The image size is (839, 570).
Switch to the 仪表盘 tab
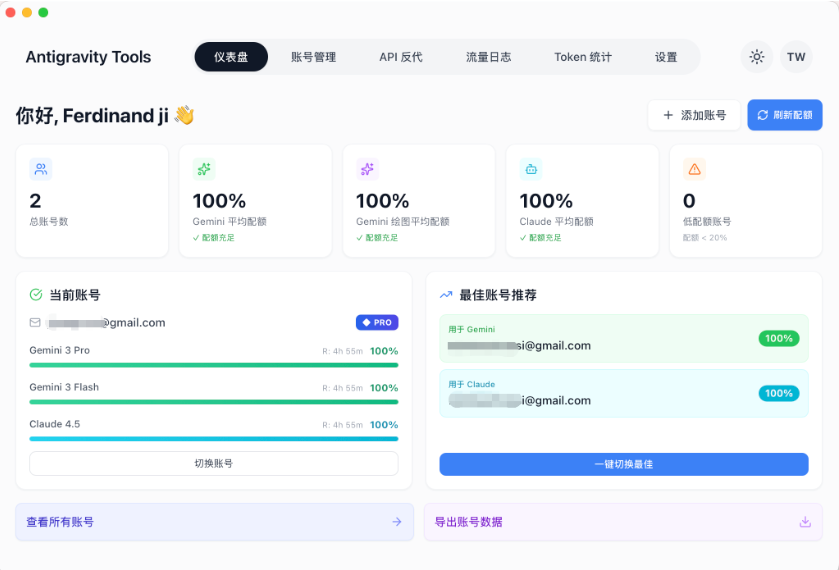click(x=231, y=57)
